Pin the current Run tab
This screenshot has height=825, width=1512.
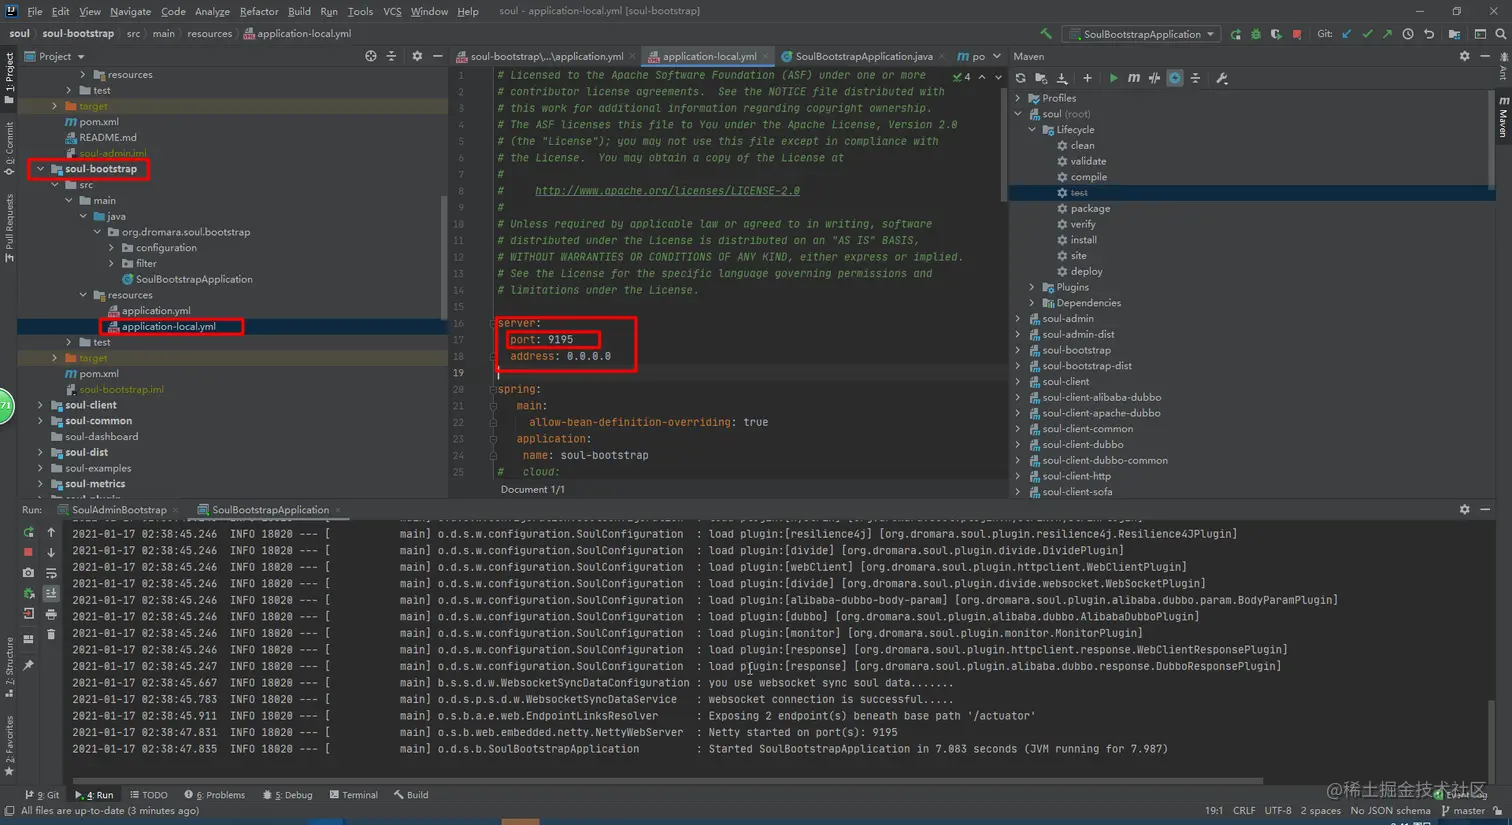pos(28,665)
